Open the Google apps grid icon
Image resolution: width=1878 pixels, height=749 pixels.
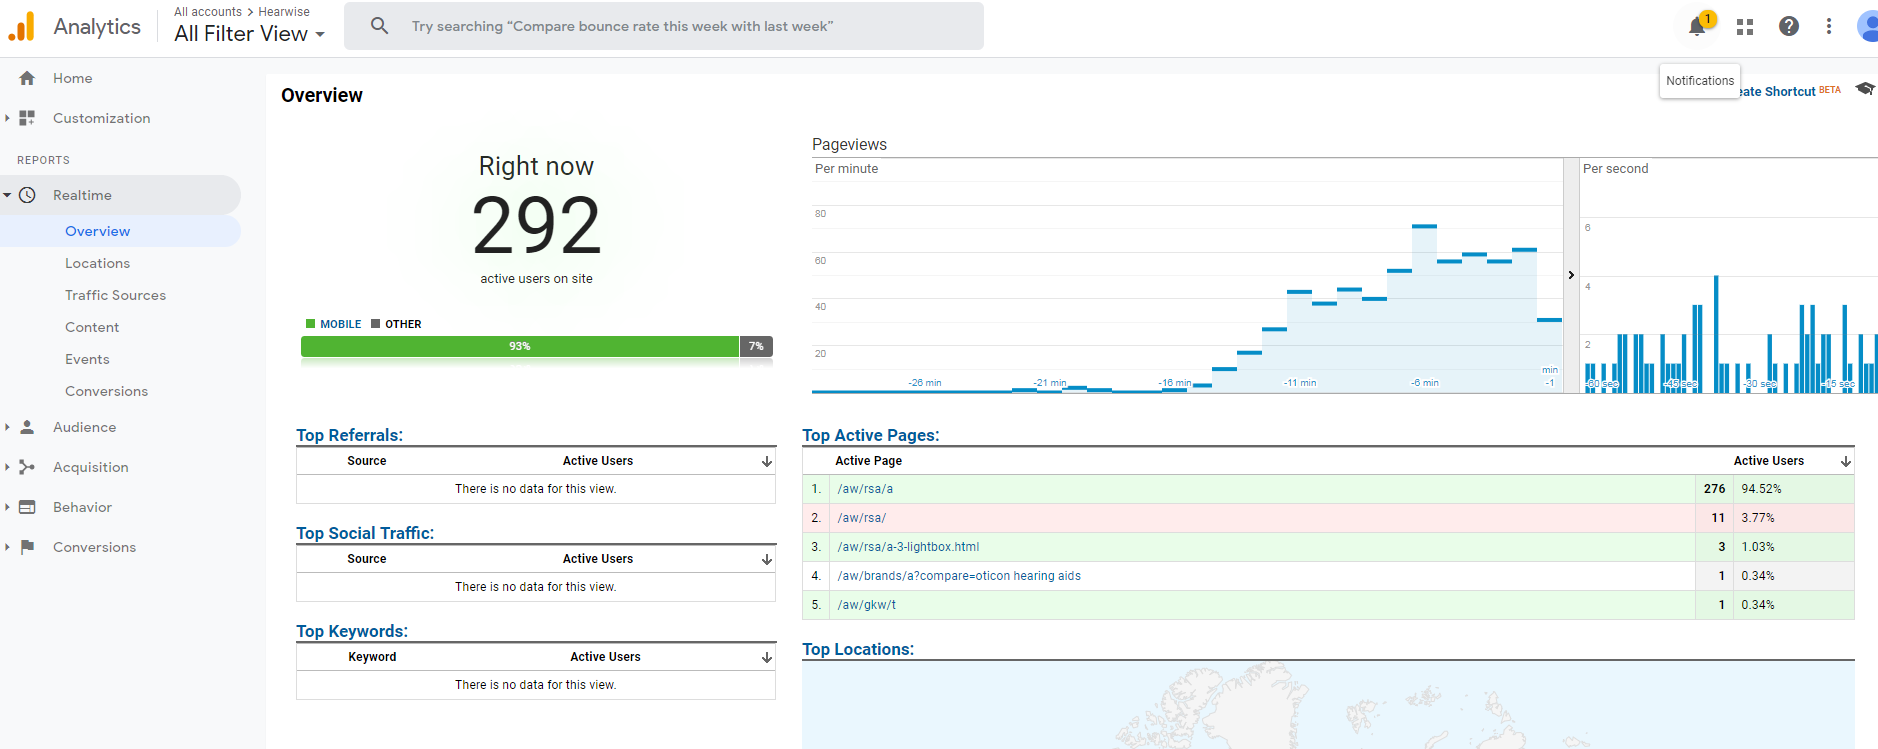(1745, 27)
